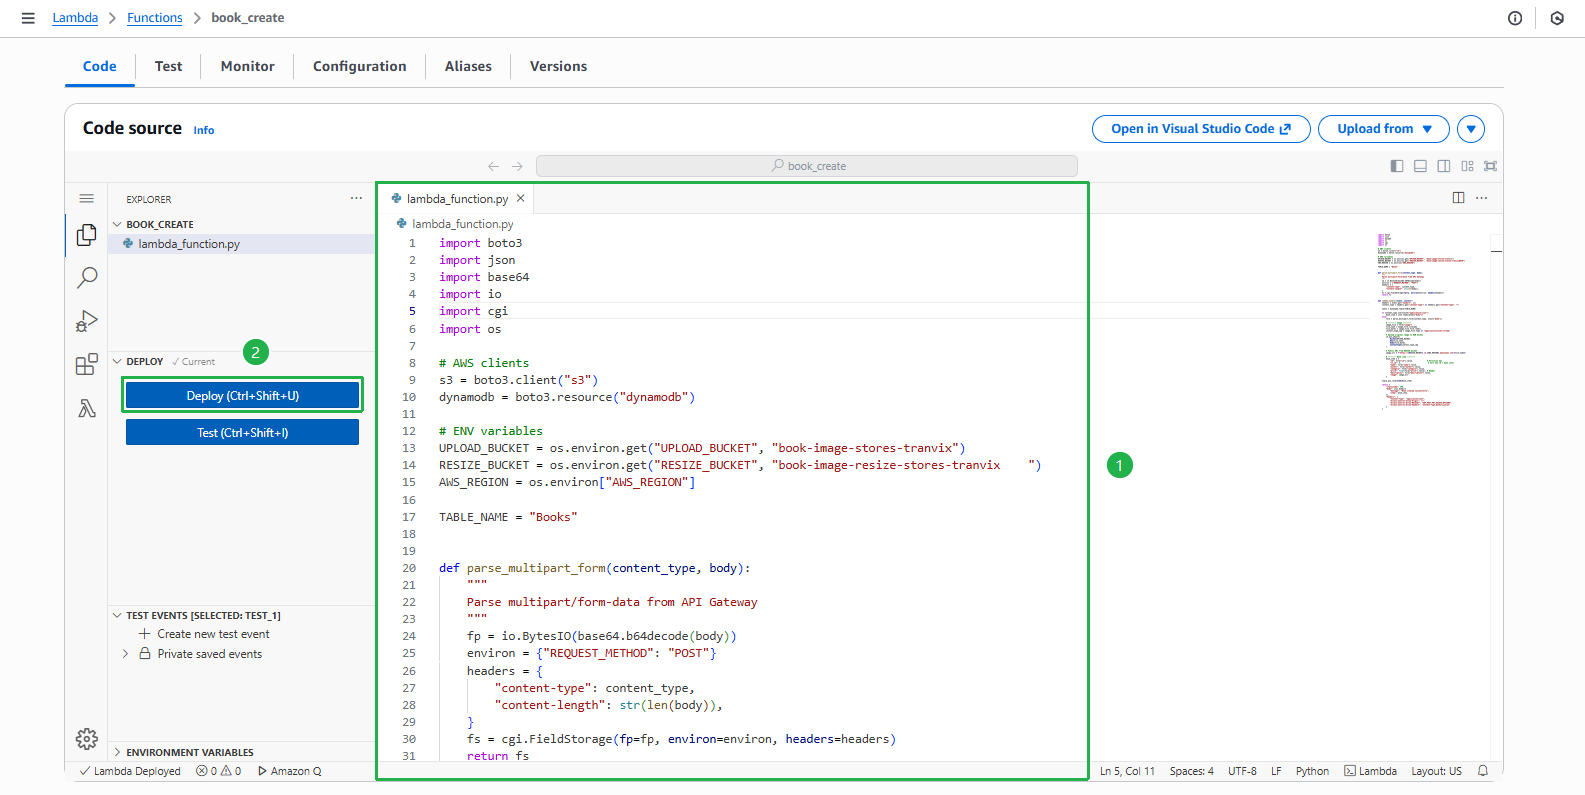Go to the Versions tab
Screen dimensions: 1585x795
click(x=558, y=66)
